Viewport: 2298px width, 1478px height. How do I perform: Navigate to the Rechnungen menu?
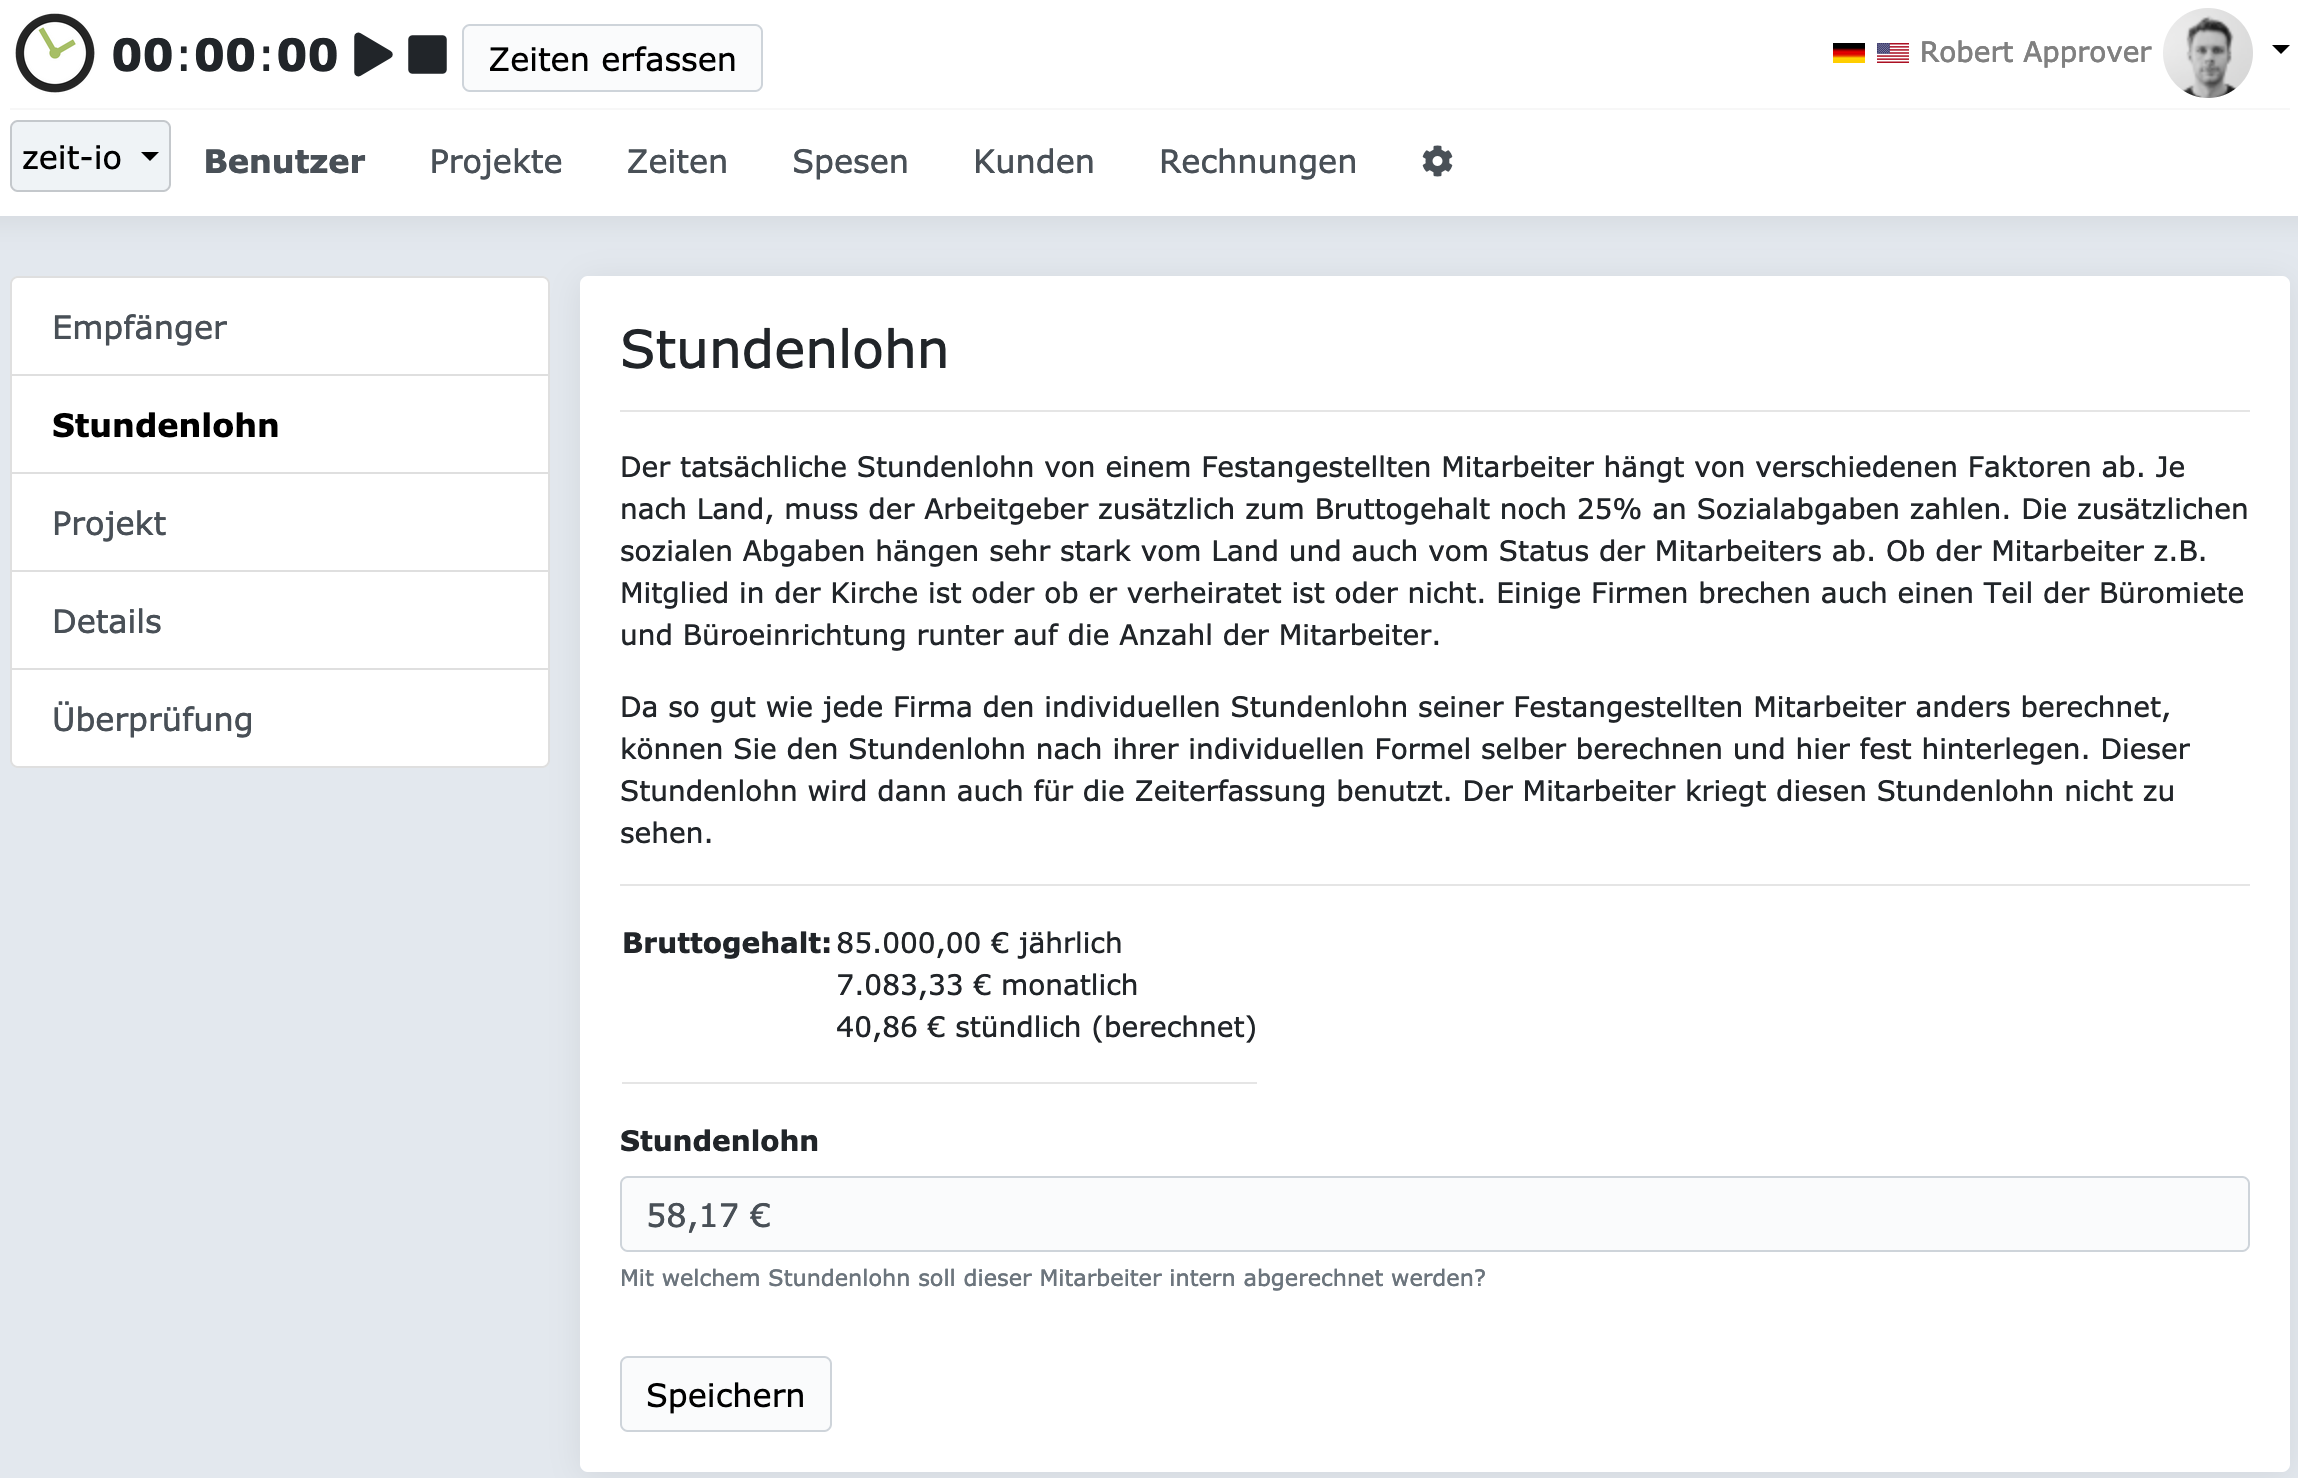pyautogui.click(x=1257, y=161)
